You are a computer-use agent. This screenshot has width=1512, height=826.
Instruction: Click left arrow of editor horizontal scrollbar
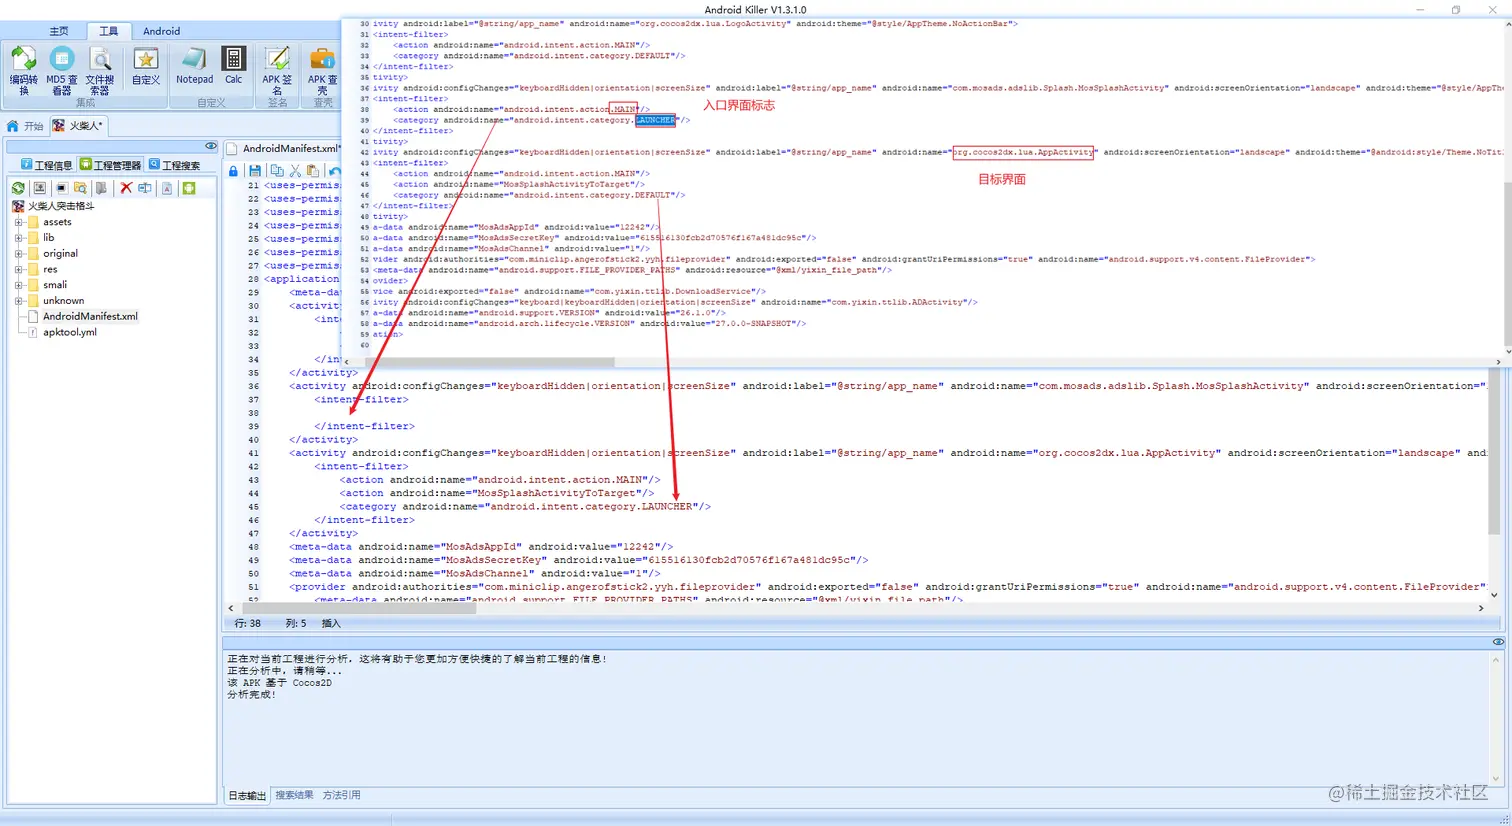(x=231, y=608)
